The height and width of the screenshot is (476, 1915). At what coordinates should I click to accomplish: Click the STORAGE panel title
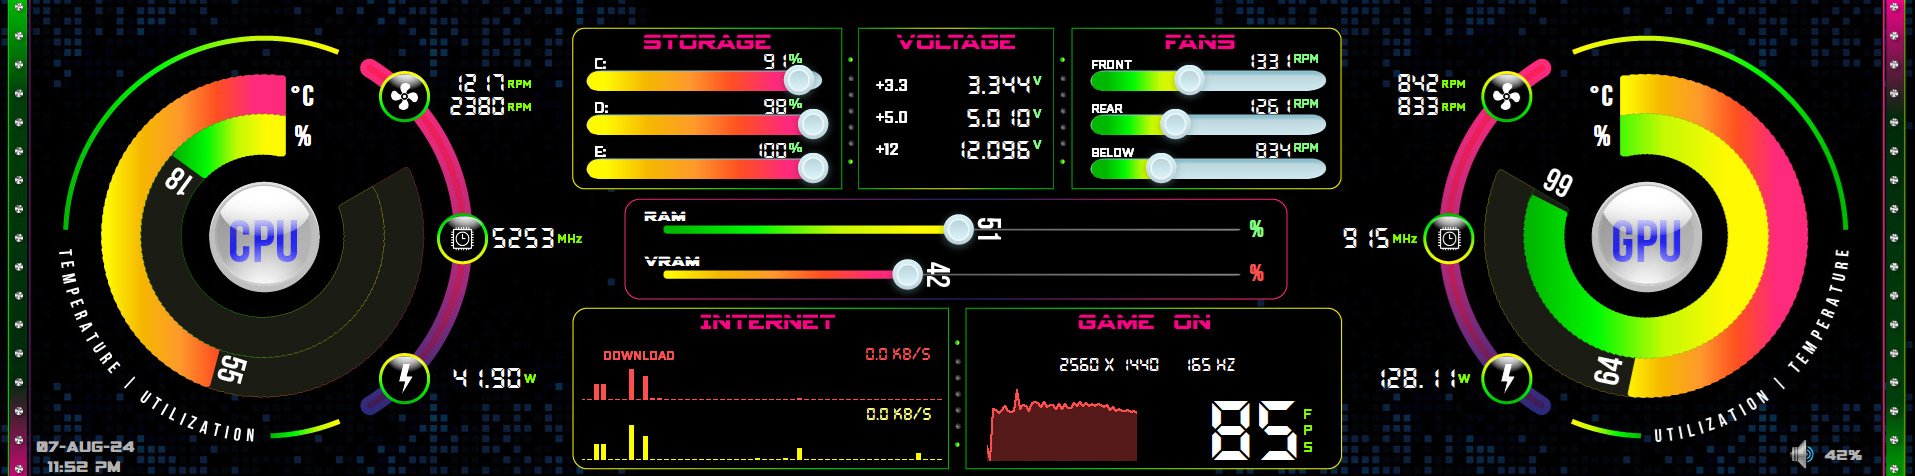tap(706, 42)
